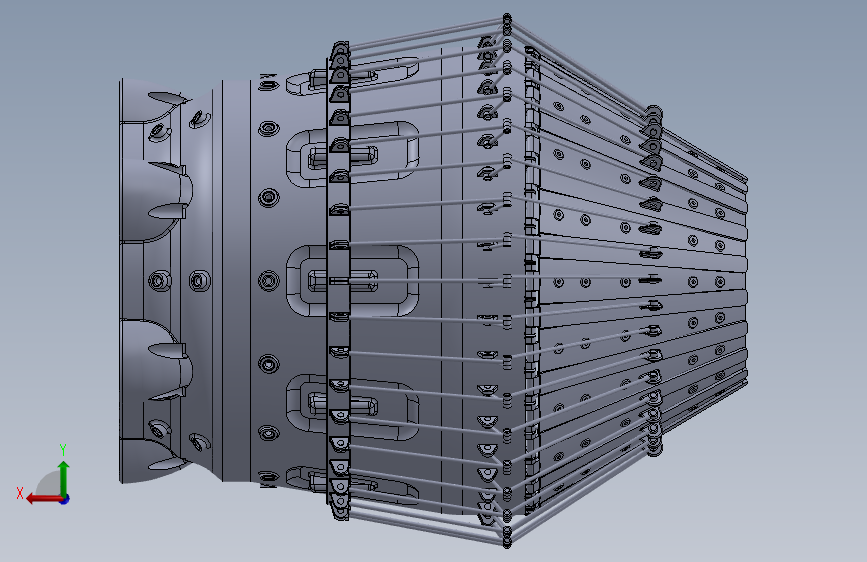Click the 'X' label of the orientation triad
This screenshot has height=562, width=867.
coord(20,493)
